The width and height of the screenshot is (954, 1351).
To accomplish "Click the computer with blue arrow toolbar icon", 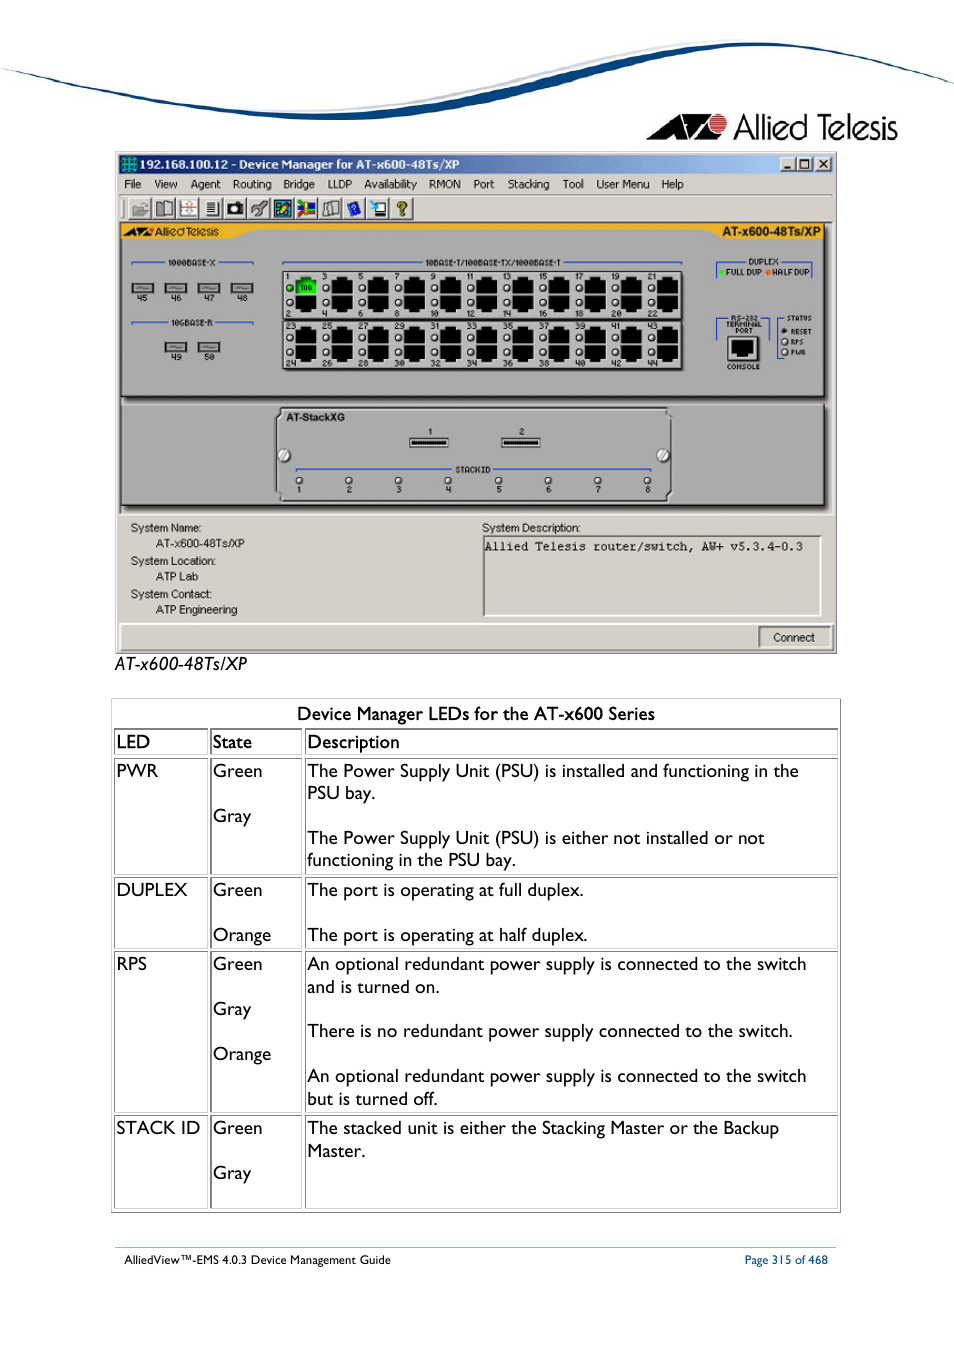I will pos(378,208).
